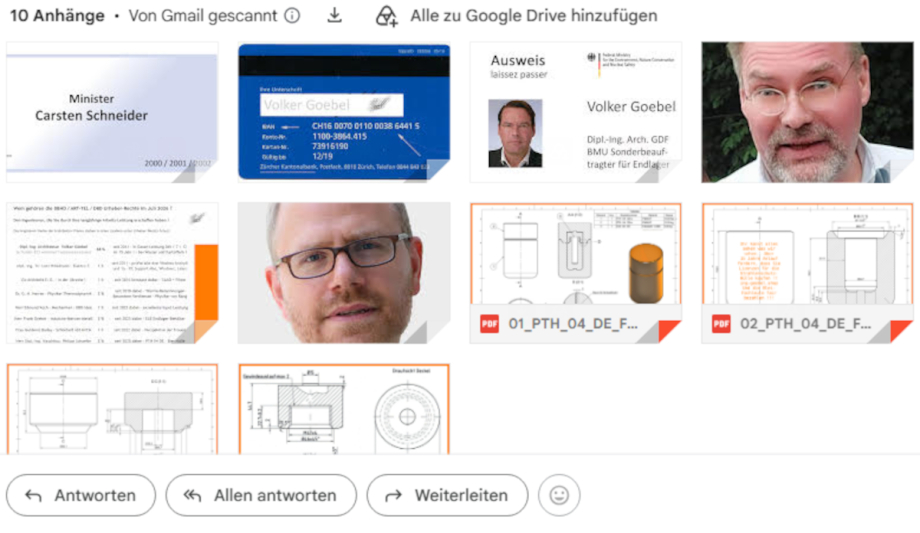
Task: Open the table document with orange bar
Action: pos(112,273)
